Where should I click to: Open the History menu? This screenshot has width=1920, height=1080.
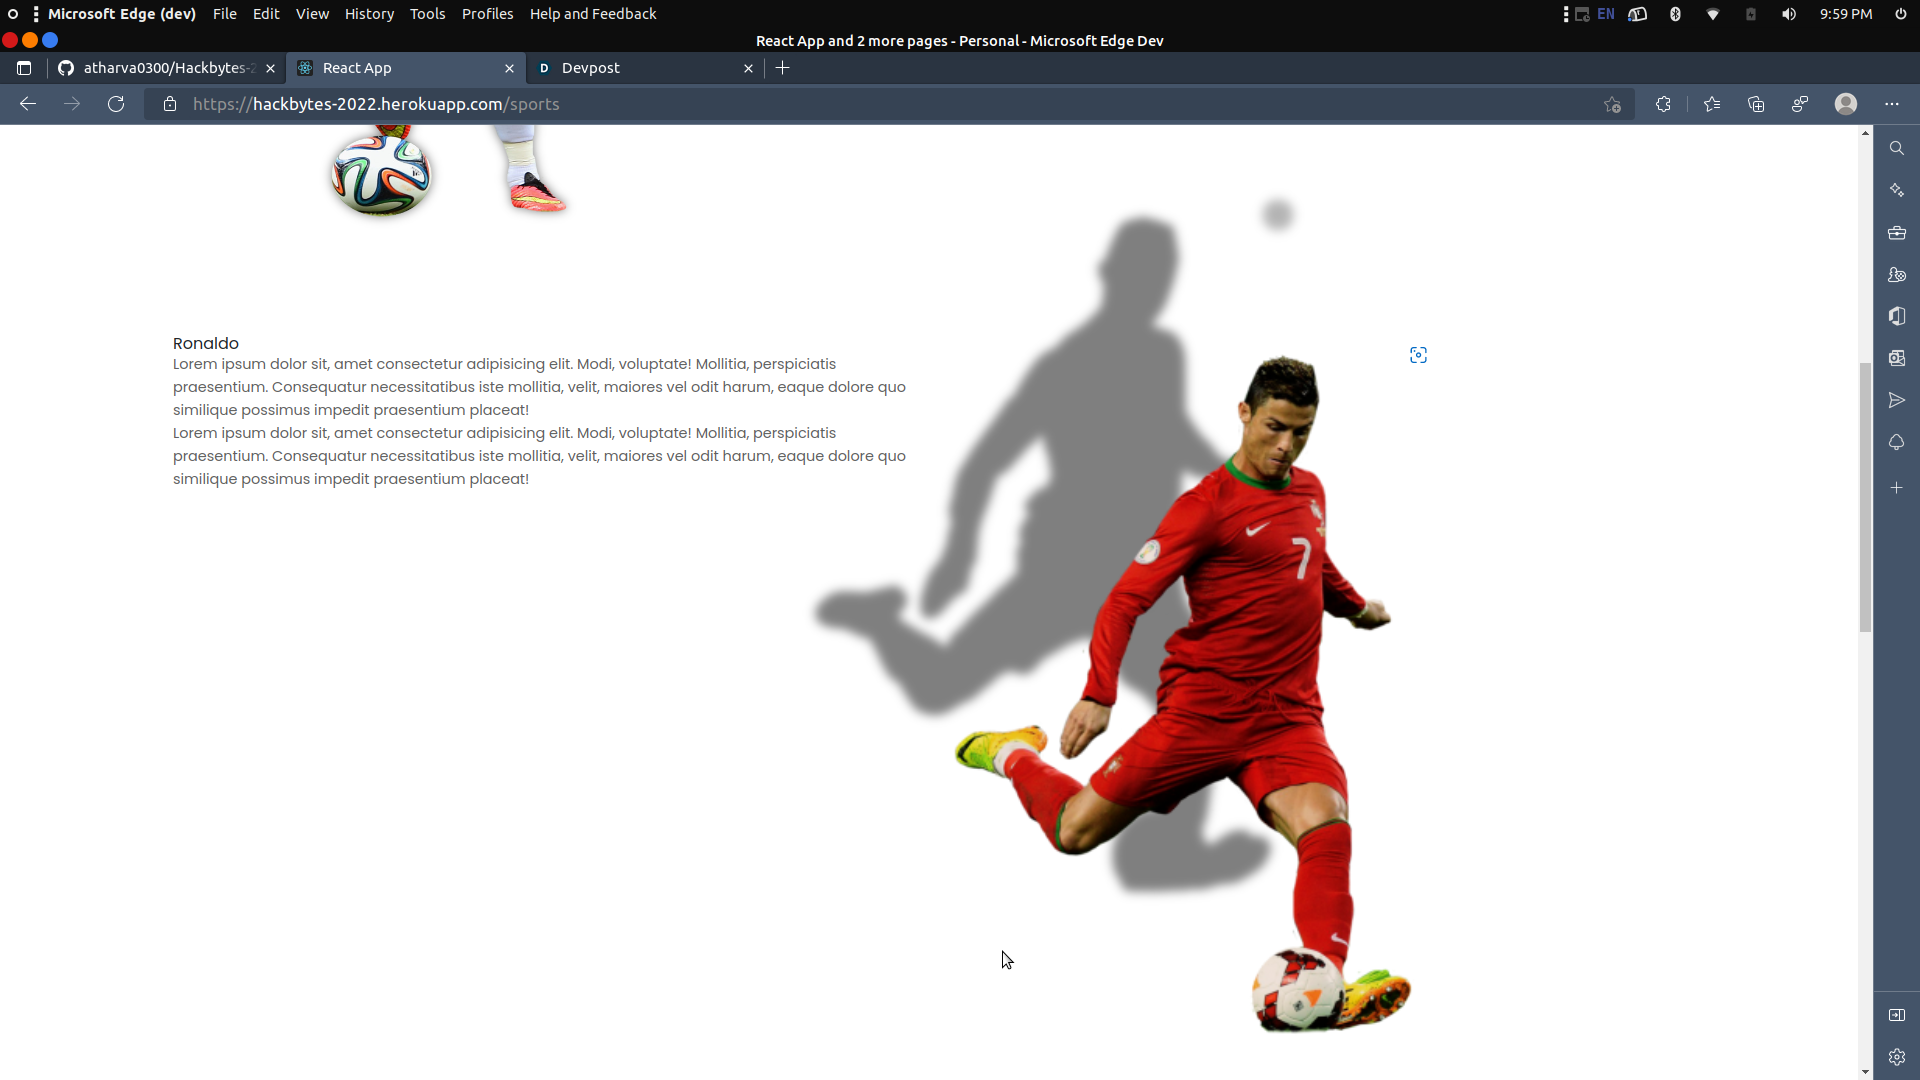coord(369,14)
